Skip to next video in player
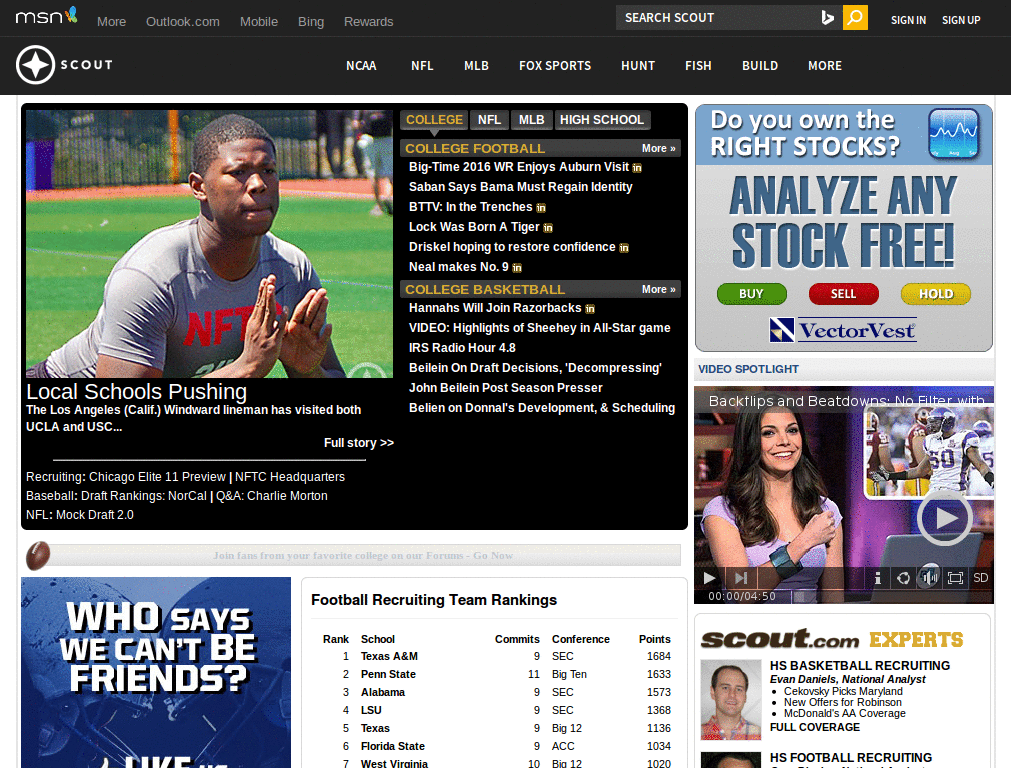Image resolution: width=1024 pixels, height=768 pixels. click(741, 578)
